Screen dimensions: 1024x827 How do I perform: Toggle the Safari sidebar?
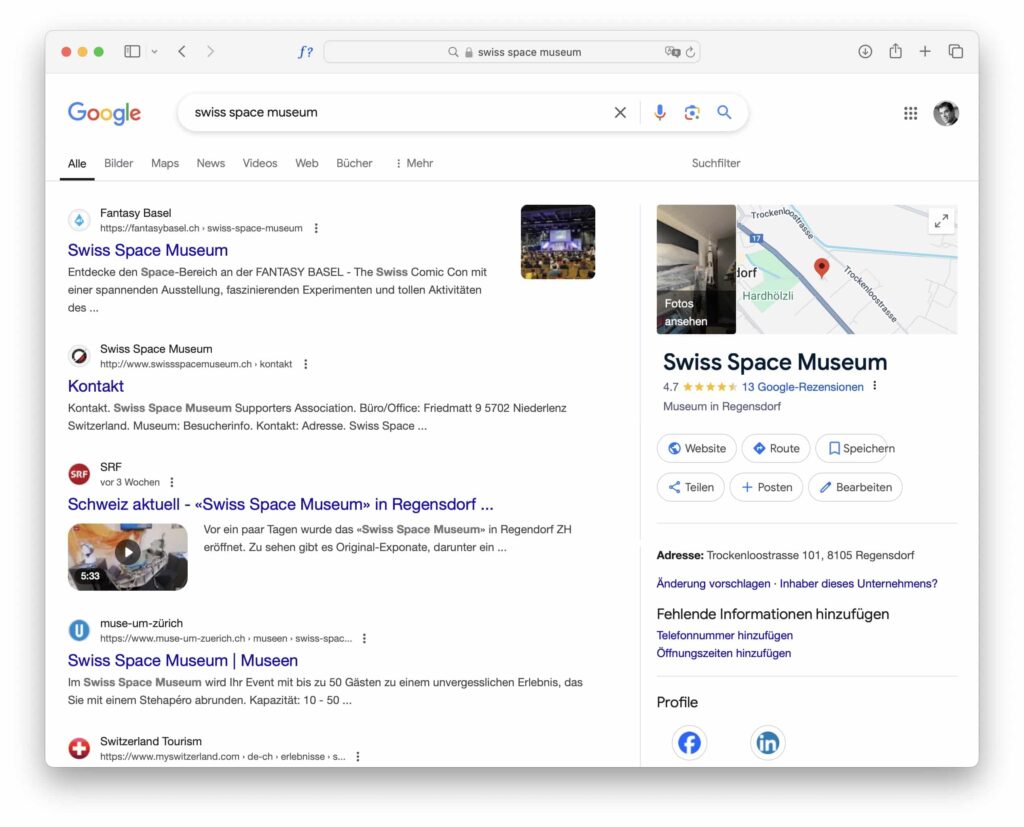[132, 51]
